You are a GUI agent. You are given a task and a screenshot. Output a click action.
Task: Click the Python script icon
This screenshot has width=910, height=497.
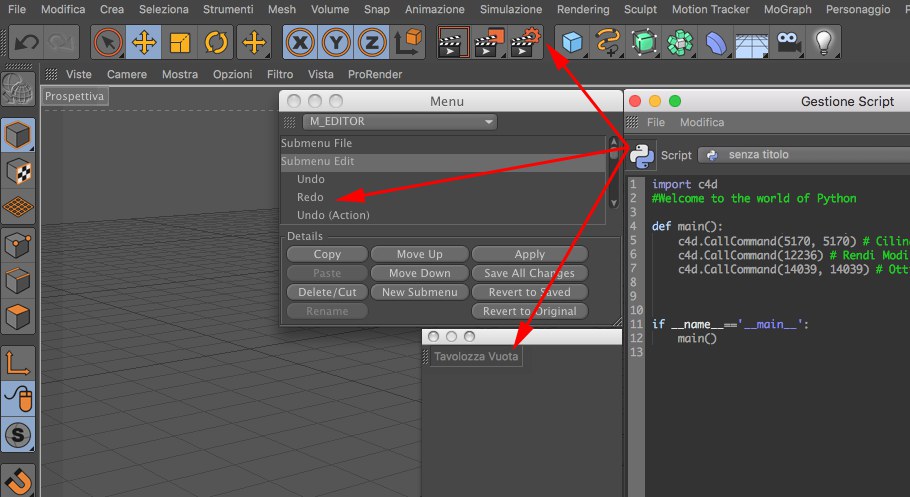coord(642,155)
